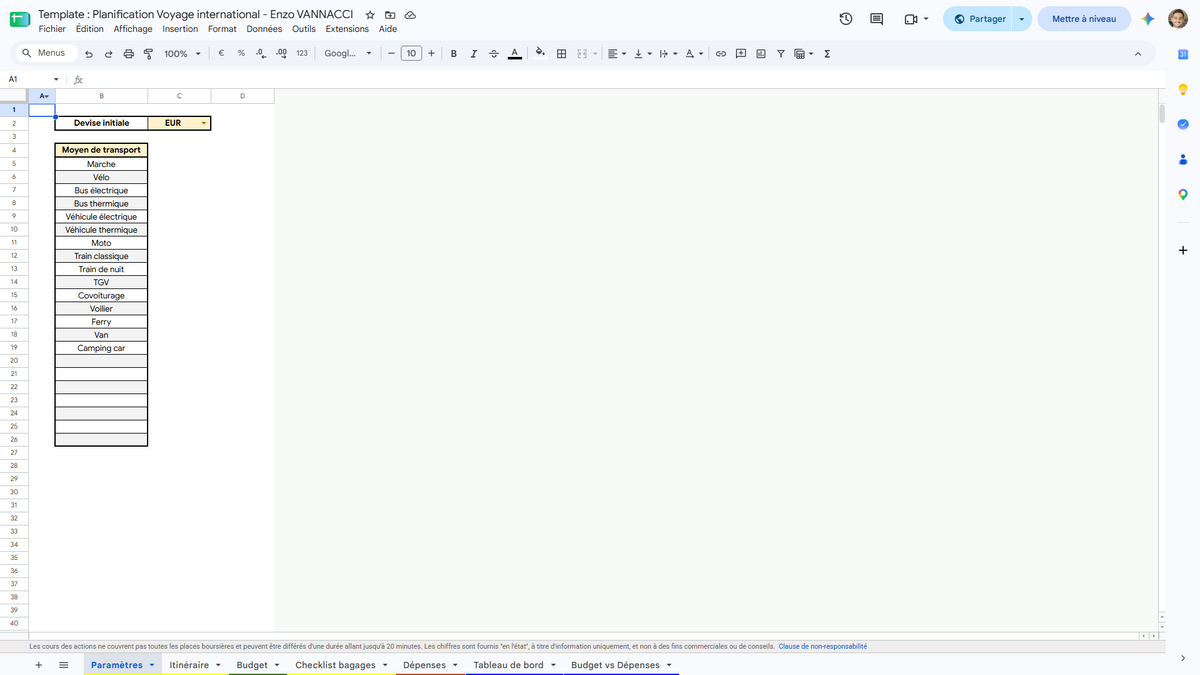This screenshot has width=1200, height=675.
Task: Print the spreadsheet
Action: pos(128,54)
